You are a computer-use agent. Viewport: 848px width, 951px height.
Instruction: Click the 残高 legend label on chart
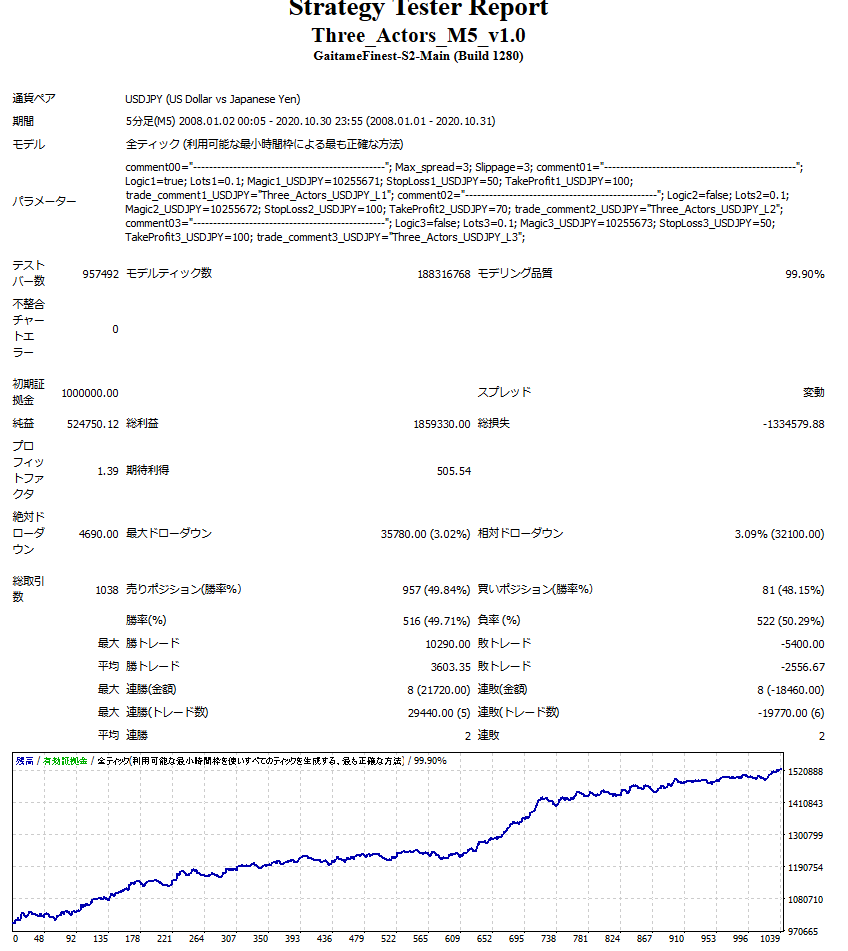(24, 761)
